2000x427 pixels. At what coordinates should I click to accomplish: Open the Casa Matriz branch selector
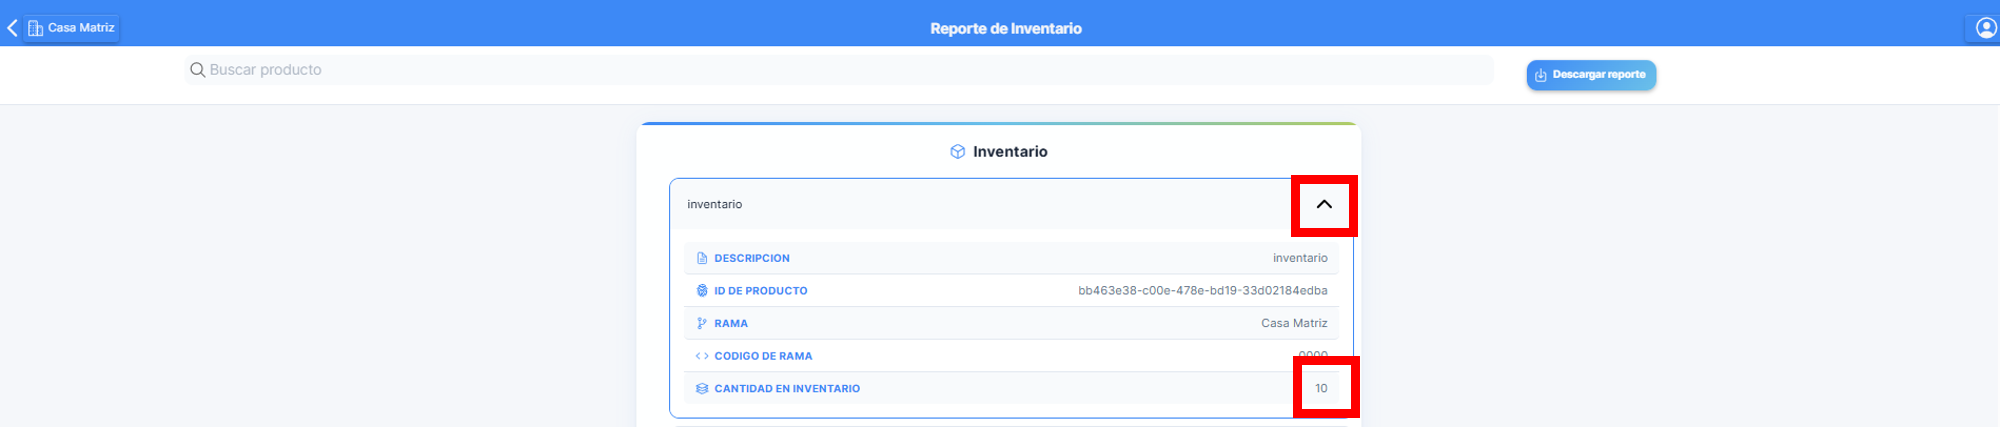click(71, 28)
